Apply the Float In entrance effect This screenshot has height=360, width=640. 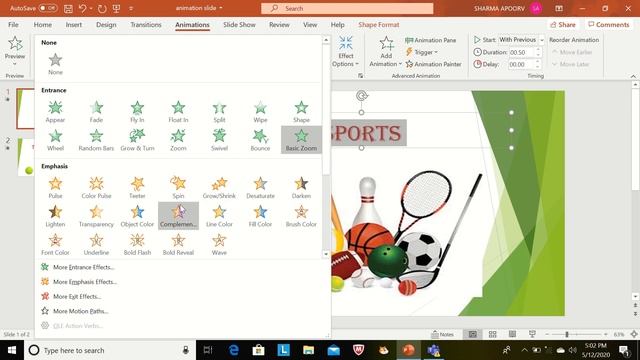coord(178,111)
